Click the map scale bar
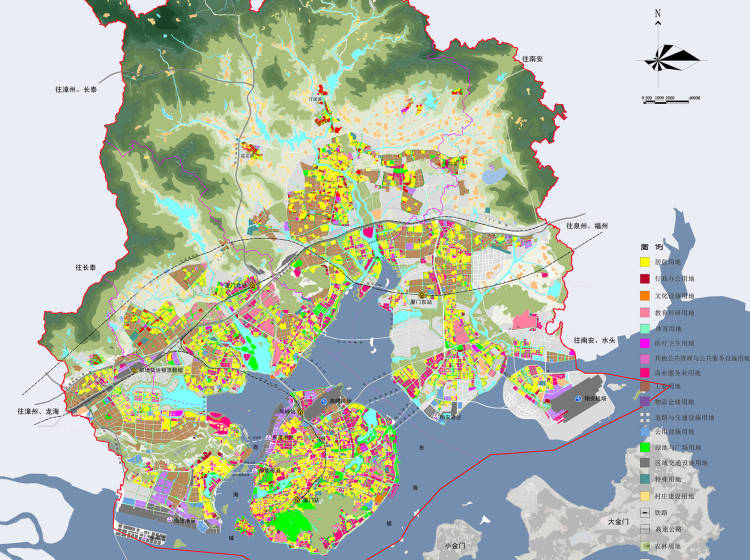The image size is (750, 560). [x=671, y=98]
